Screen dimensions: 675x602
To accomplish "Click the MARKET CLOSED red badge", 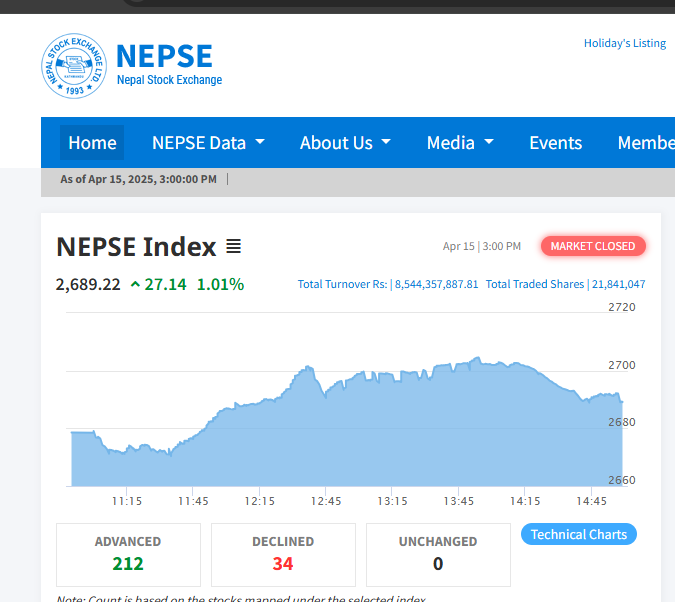I will click(x=593, y=246).
